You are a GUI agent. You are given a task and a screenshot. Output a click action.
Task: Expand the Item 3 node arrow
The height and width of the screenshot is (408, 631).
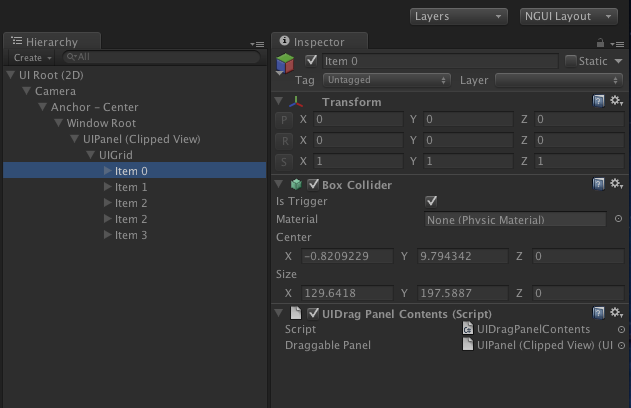click(x=107, y=235)
